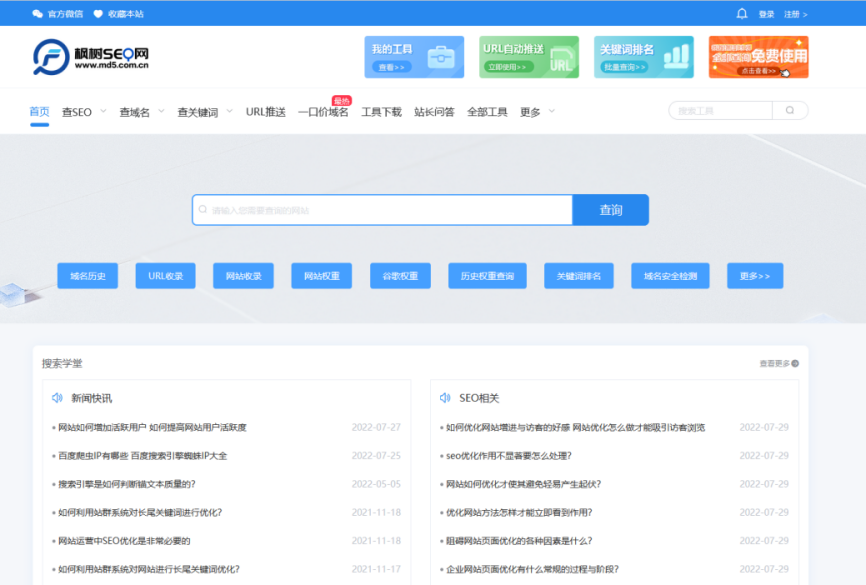Select the 域名历史 quick tool button
866x585 pixels.
pos(88,276)
